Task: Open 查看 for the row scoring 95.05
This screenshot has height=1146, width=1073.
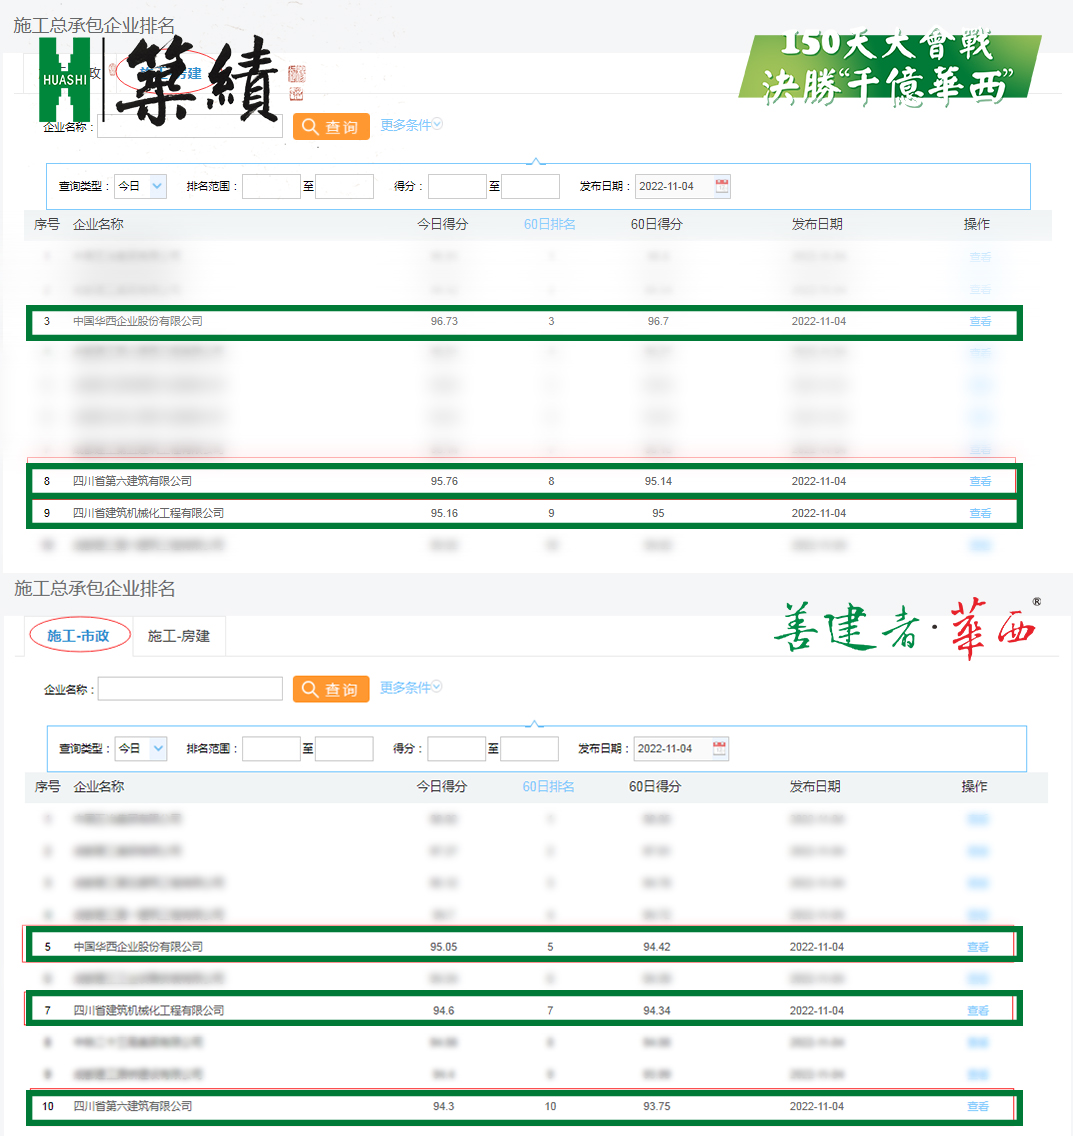Action: (978, 947)
